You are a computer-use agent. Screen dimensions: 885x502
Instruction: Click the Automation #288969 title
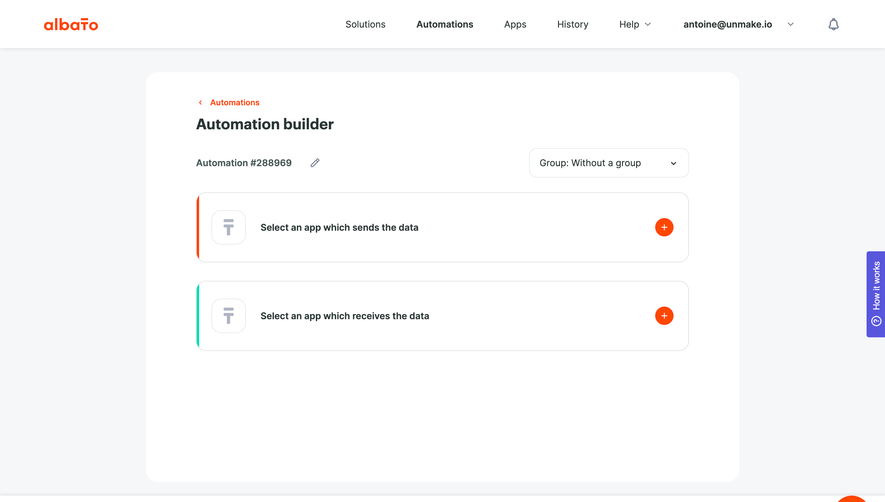[x=244, y=163]
